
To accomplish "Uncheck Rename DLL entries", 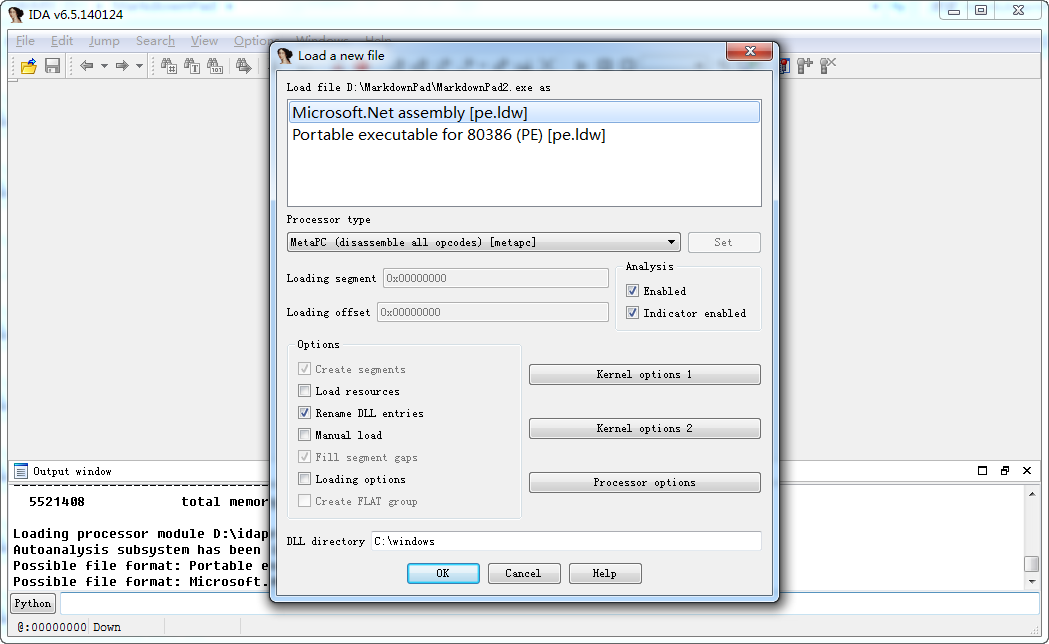I will click(304, 413).
